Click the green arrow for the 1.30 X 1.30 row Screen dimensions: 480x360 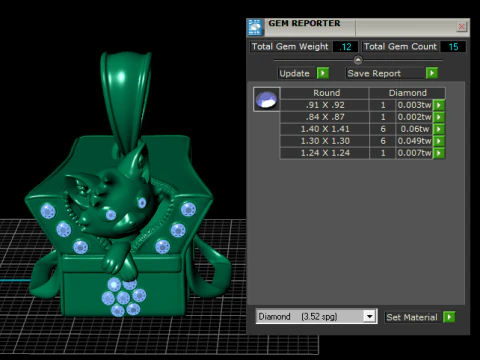pos(439,141)
